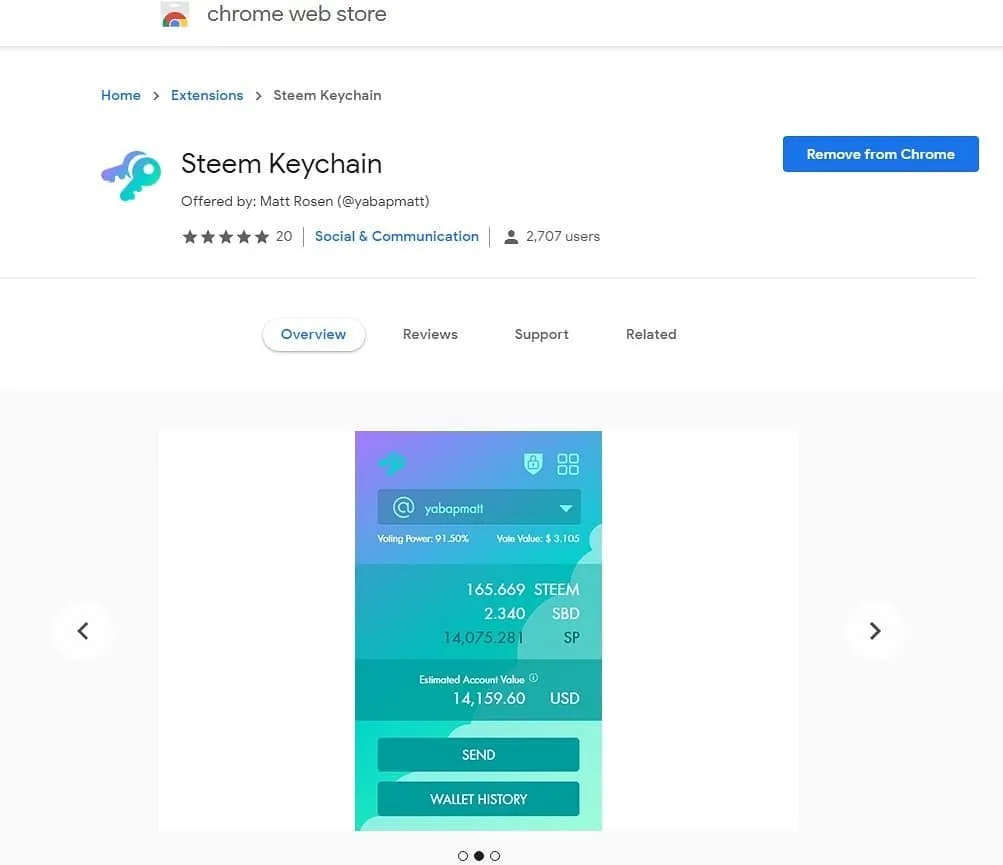1003x865 pixels.
Task: Switch to the Reviews tab
Action: click(430, 334)
